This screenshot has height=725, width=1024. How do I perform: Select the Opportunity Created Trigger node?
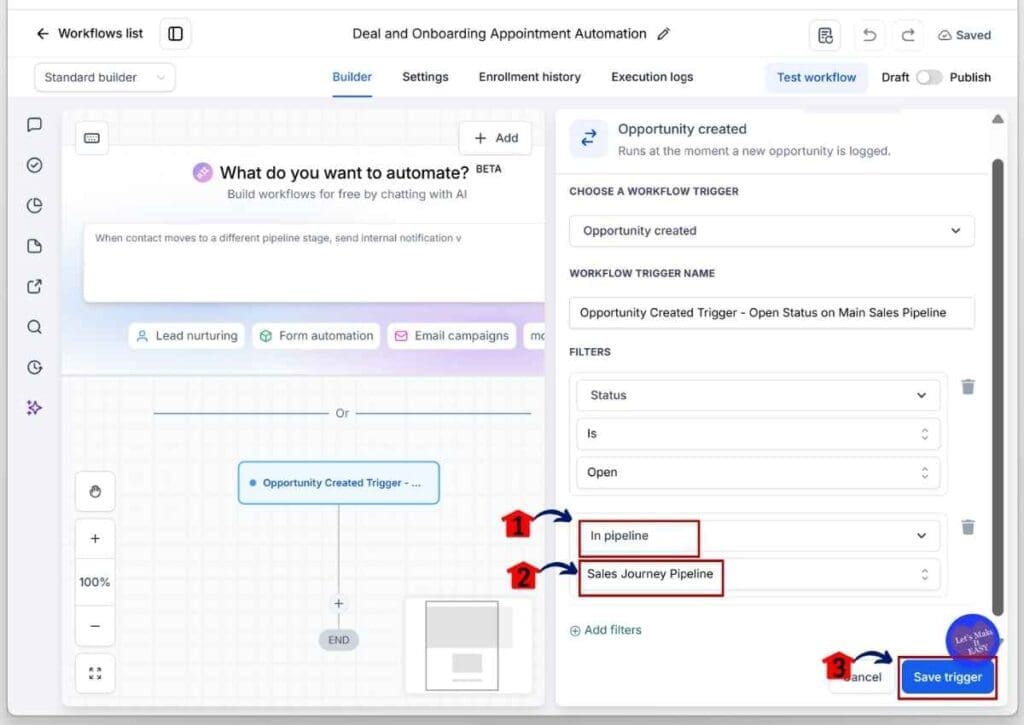(x=338, y=483)
